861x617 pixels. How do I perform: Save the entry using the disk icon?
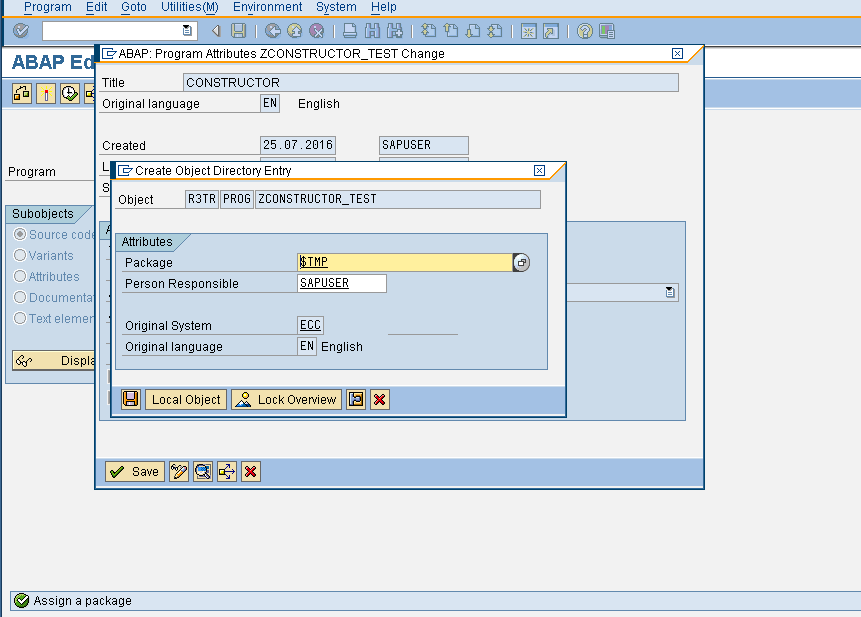pyautogui.click(x=130, y=399)
